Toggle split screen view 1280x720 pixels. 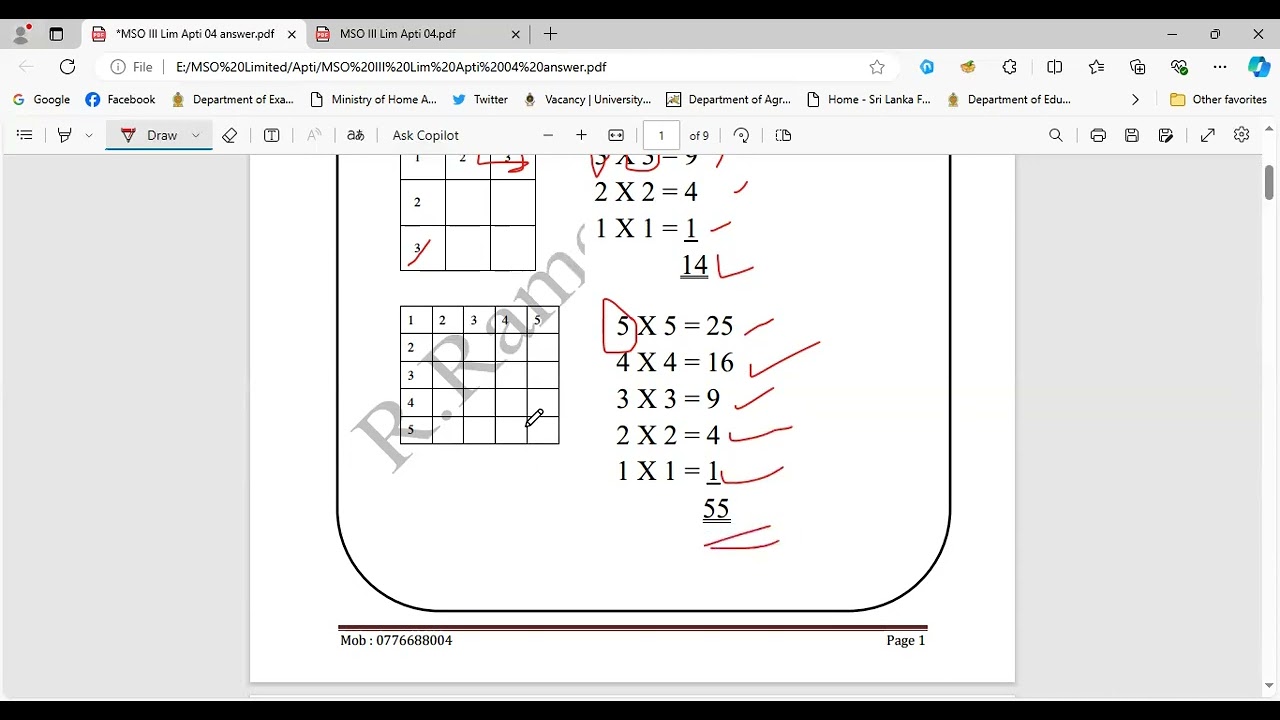pyautogui.click(x=1054, y=67)
